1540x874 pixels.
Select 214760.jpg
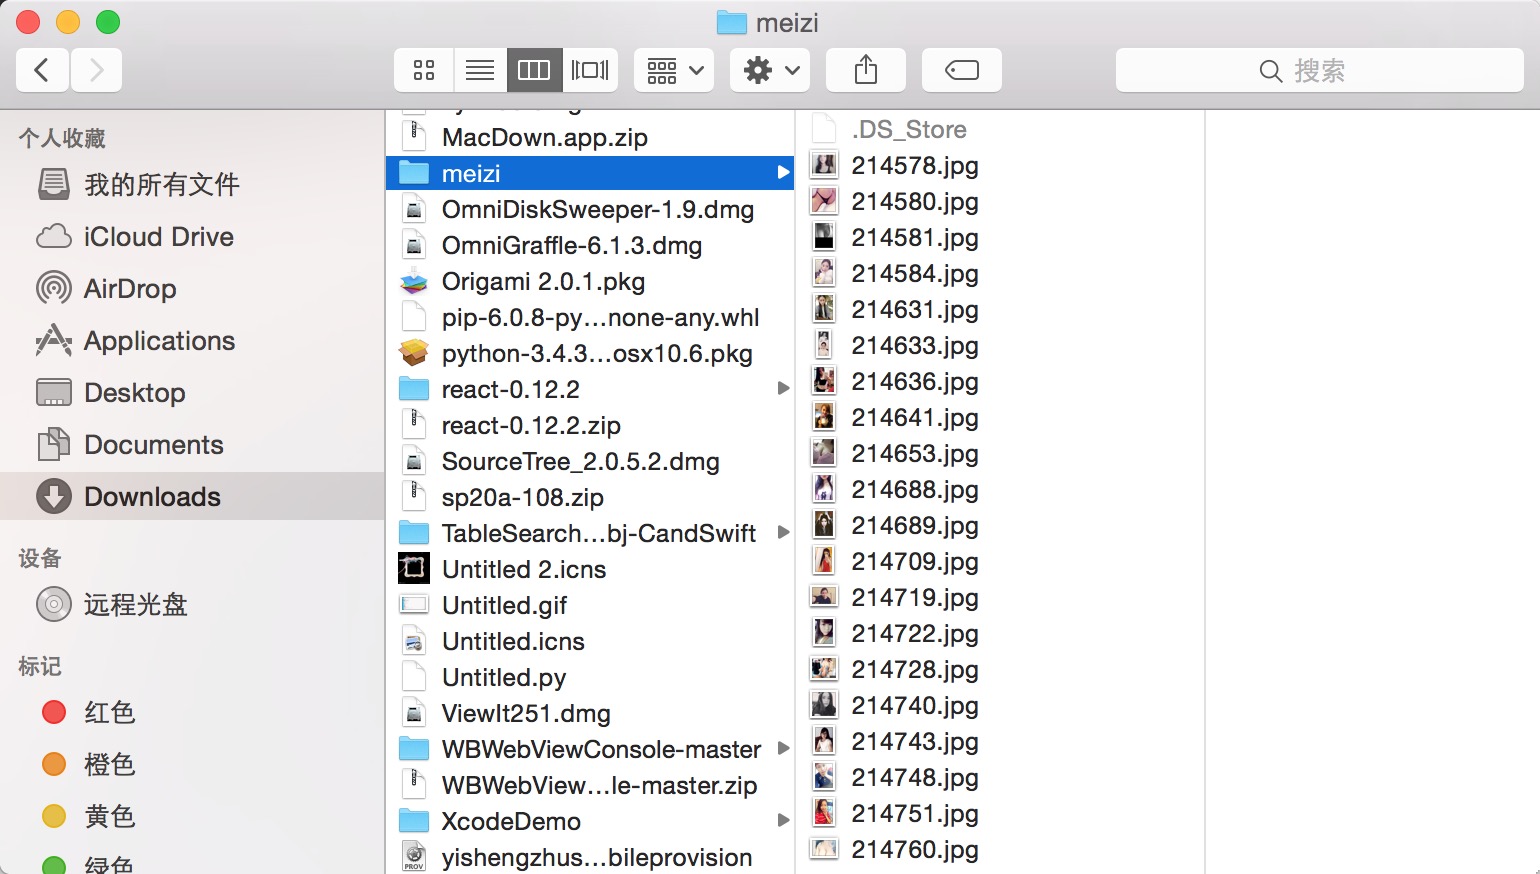[x=1001, y=850]
